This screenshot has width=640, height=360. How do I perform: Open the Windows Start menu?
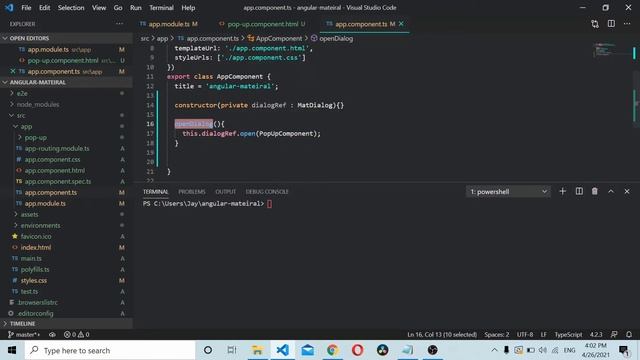coord(12,350)
